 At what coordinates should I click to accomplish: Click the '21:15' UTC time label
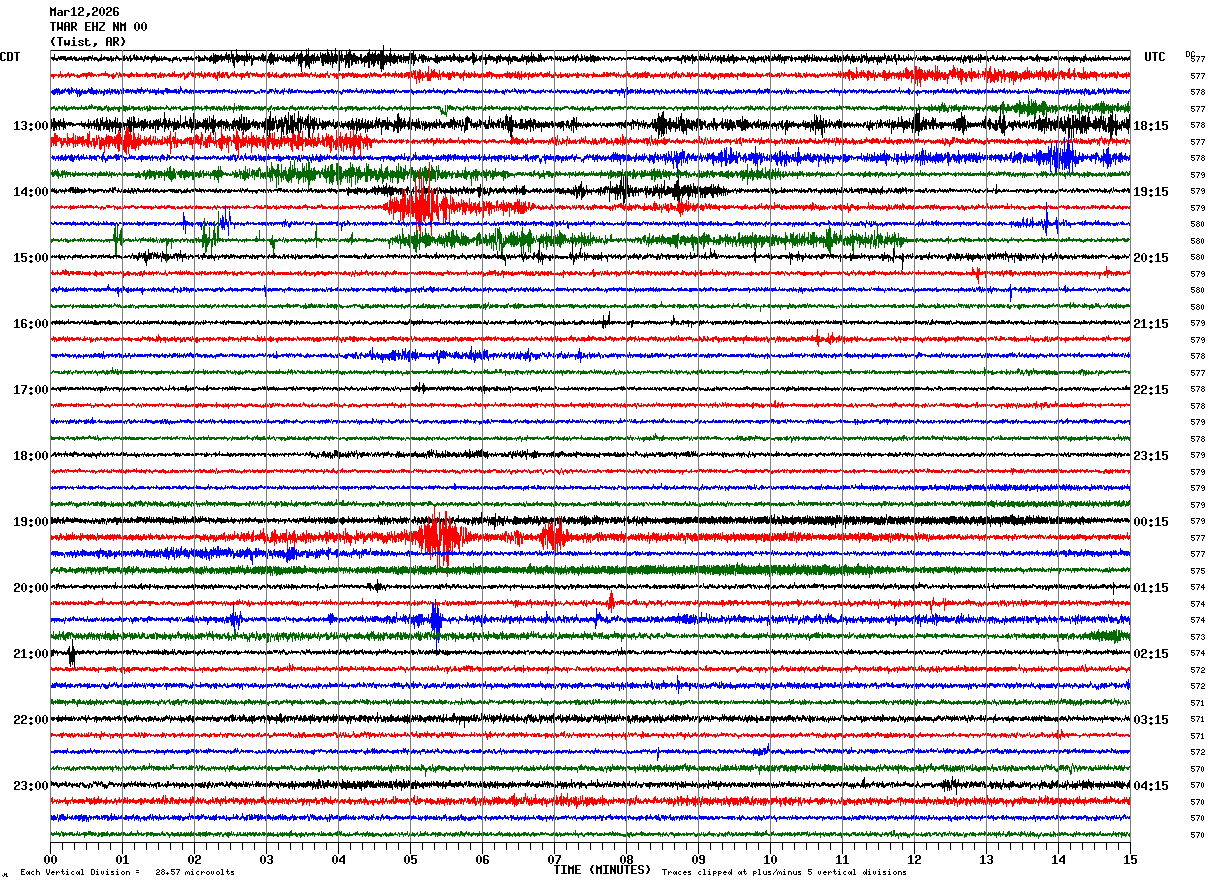pyautogui.click(x=1150, y=324)
